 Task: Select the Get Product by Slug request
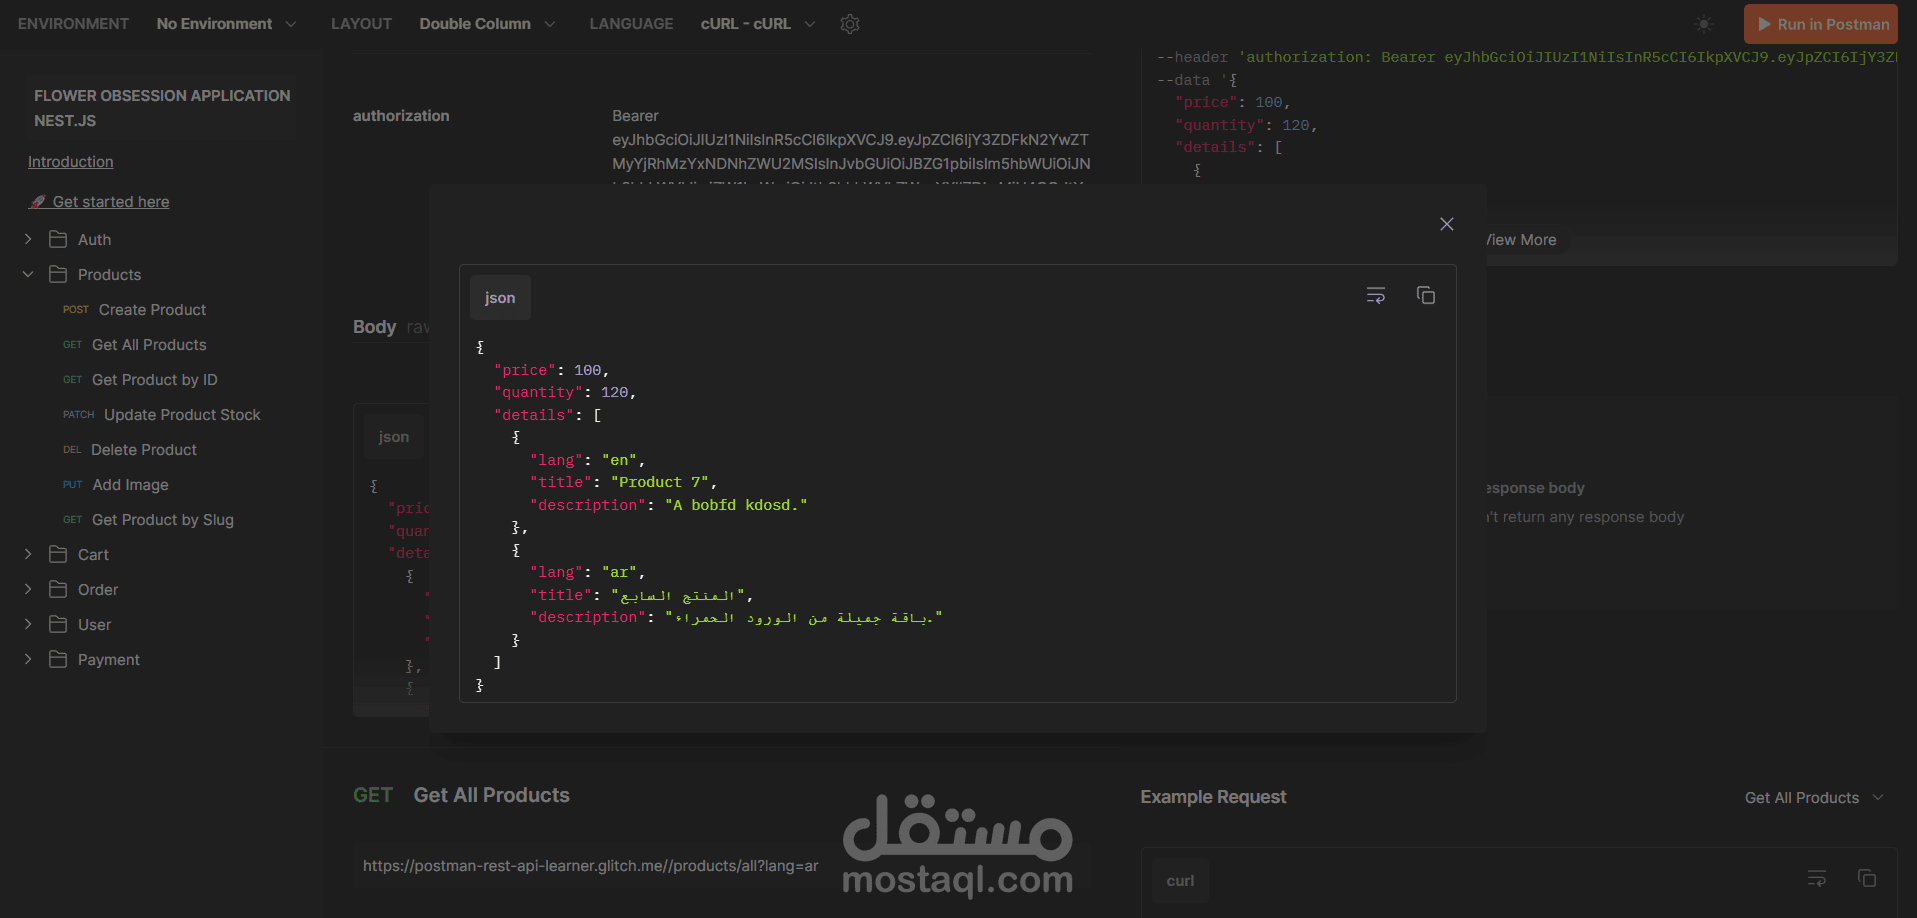click(x=163, y=520)
